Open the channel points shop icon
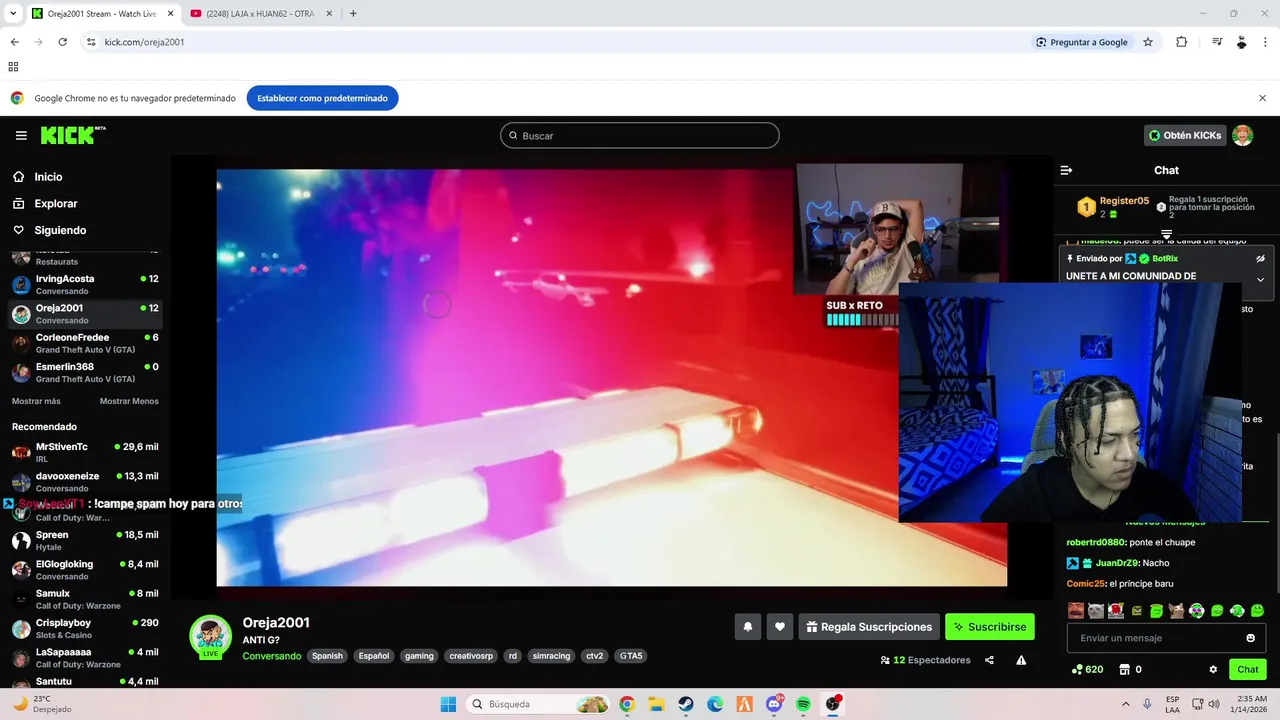This screenshot has height=720, width=1280. 1124,670
